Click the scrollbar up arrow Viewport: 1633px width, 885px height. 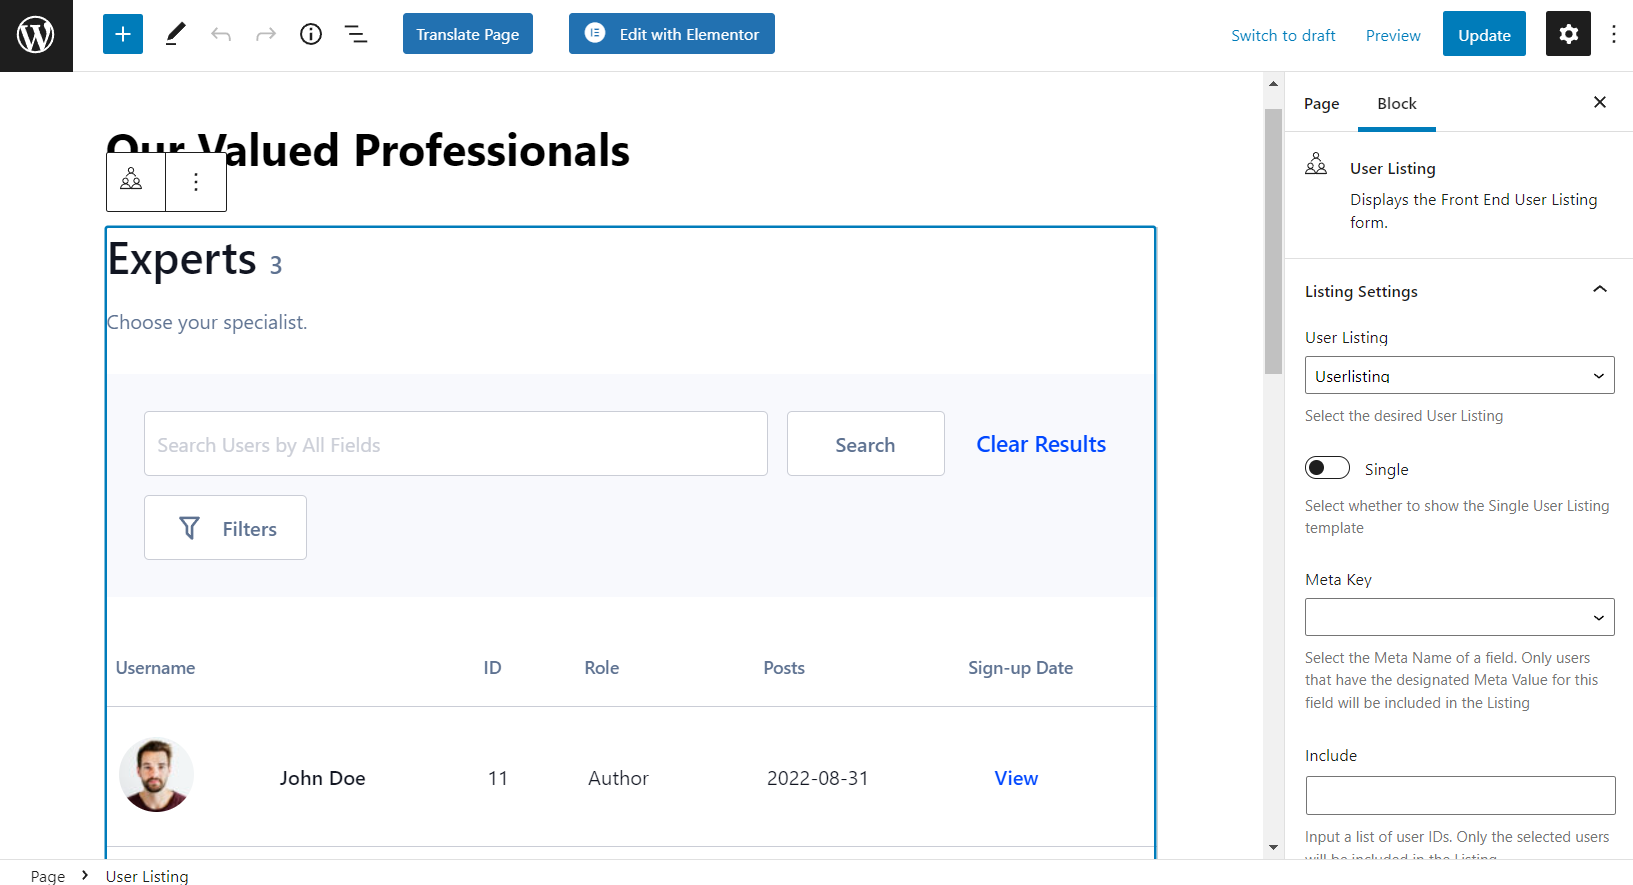(1273, 84)
